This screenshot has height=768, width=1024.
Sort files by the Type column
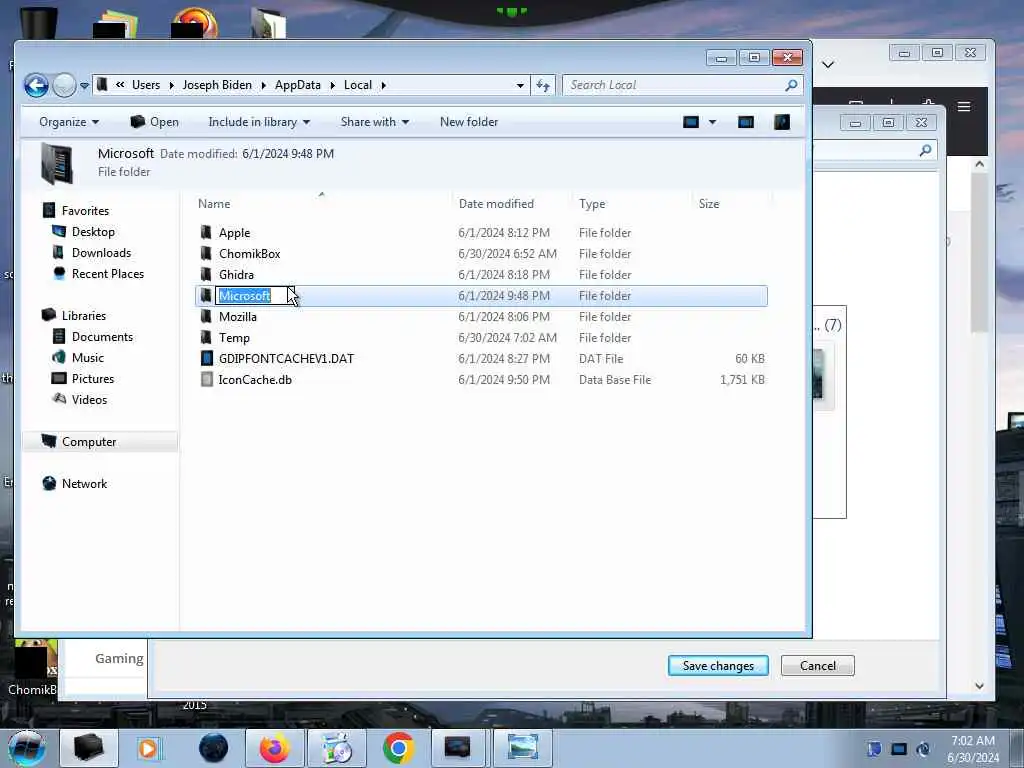[592, 204]
